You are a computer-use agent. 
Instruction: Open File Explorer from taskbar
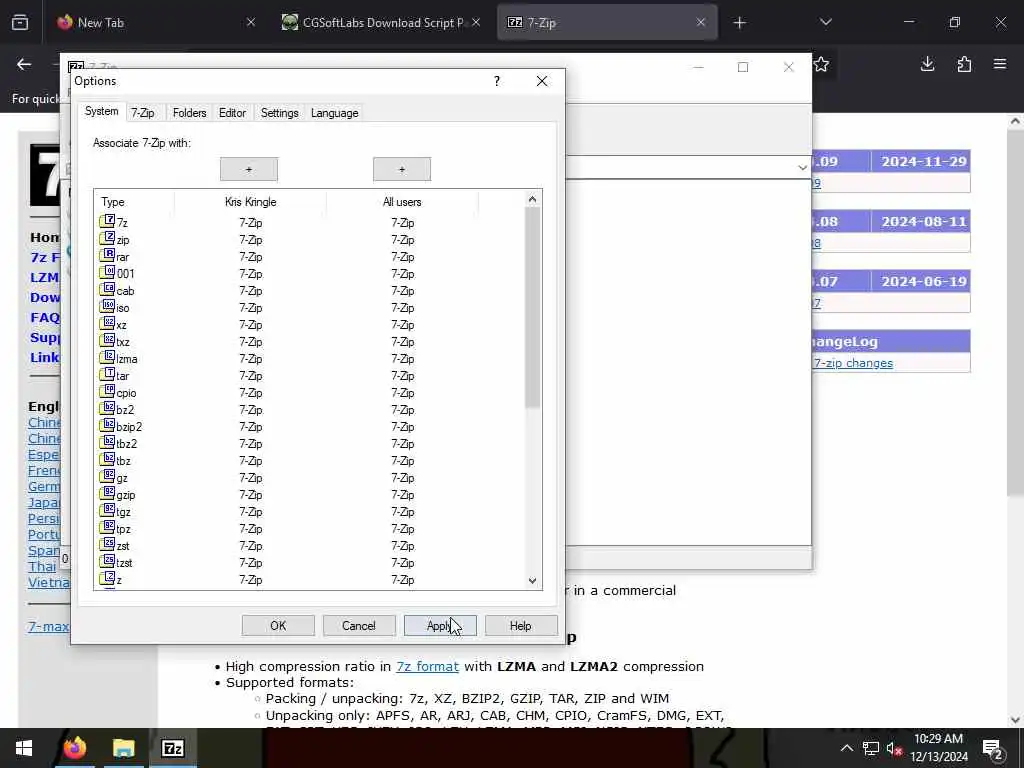pyautogui.click(x=123, y=748)
